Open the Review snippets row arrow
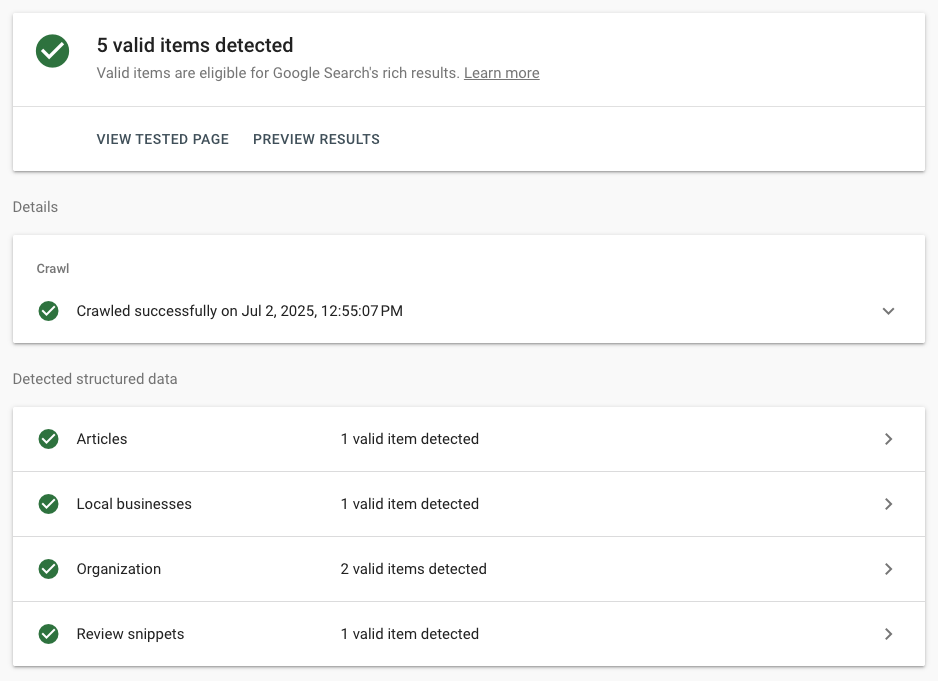Viewport: 938px width, 681px height. pos(888,634)
